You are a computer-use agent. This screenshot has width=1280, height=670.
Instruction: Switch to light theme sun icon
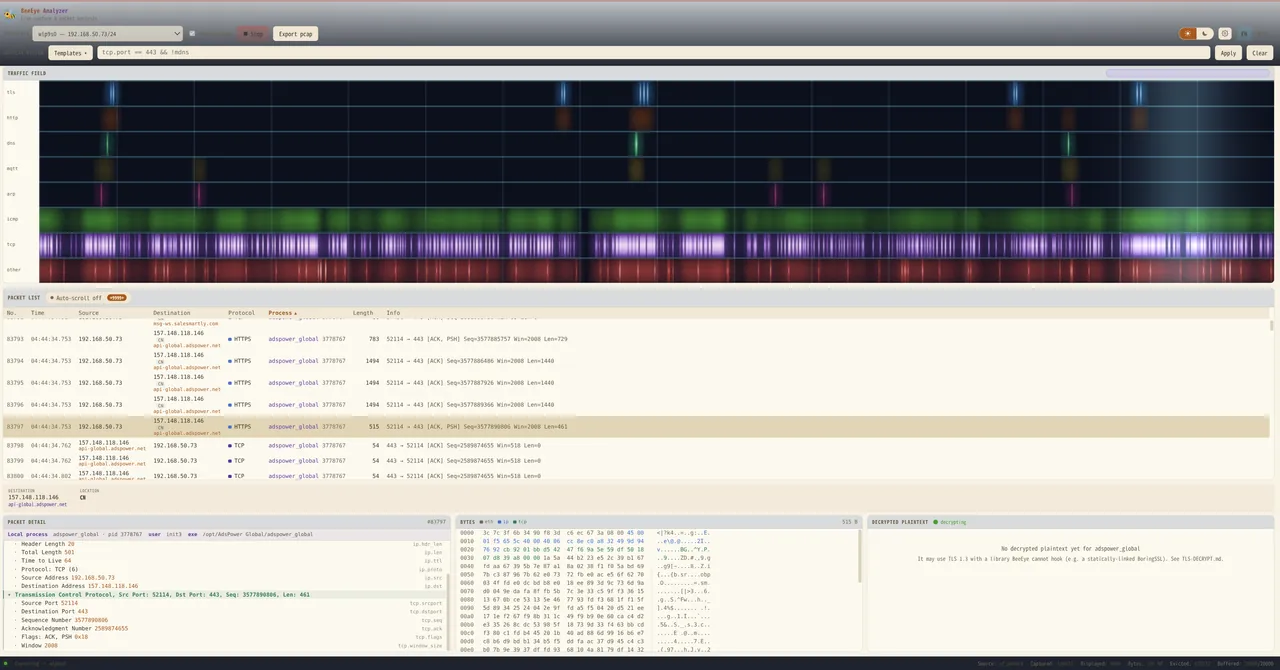pyautogui.click(x=1188, y=34)
